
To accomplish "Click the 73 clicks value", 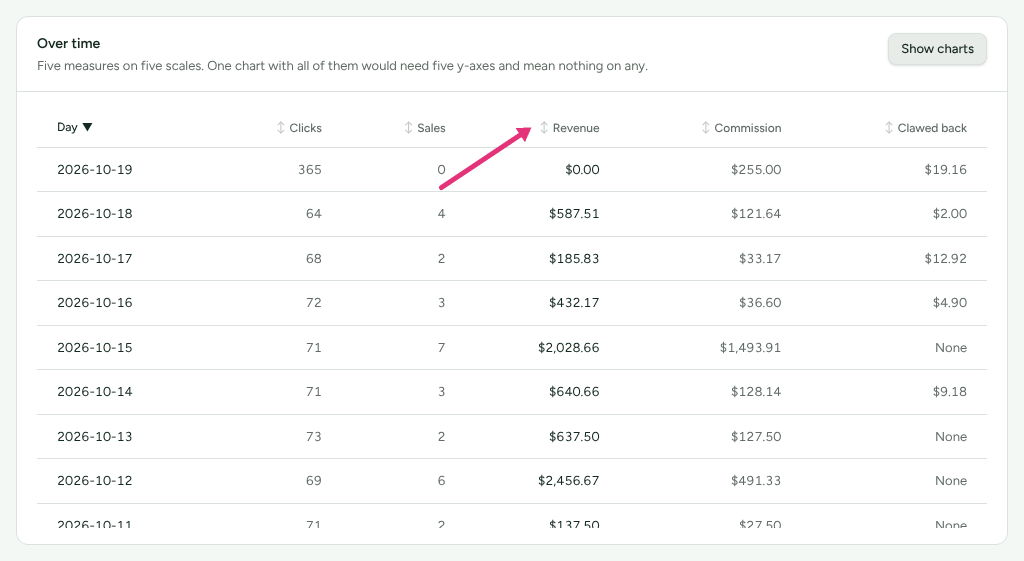I will 313,436.
